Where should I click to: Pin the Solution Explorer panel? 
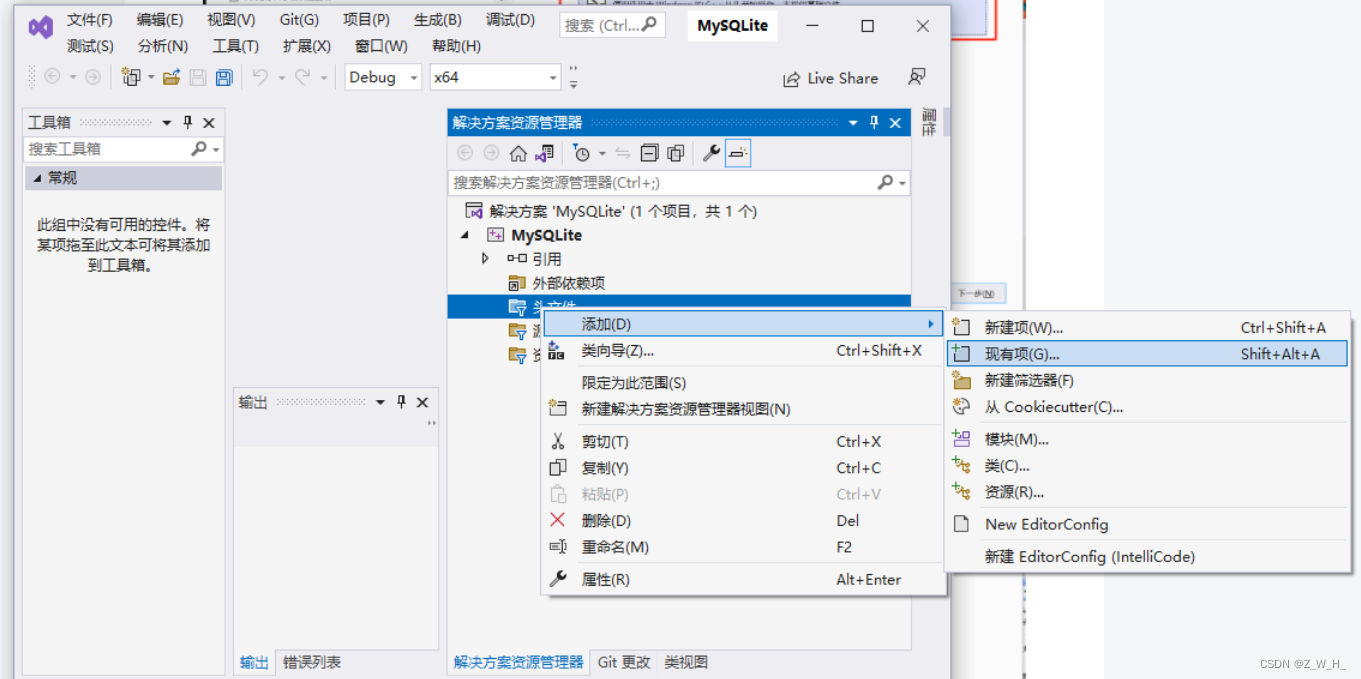point(874,122)
